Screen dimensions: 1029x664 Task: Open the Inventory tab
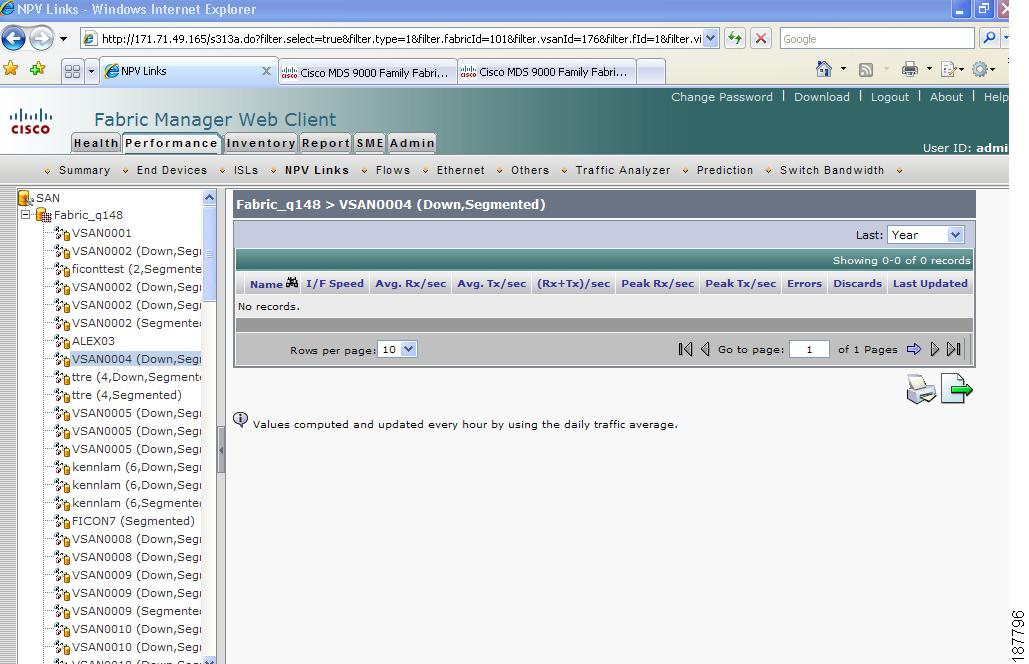coord(261,143)
